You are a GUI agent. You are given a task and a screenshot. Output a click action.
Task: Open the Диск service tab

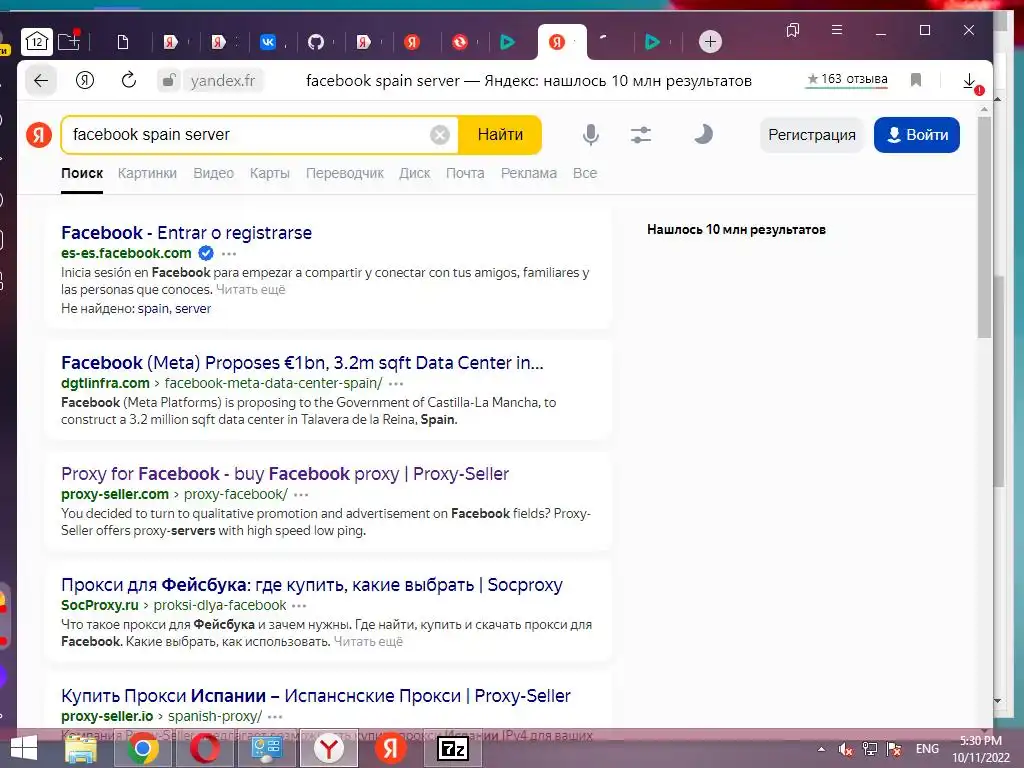click(415, 173)
